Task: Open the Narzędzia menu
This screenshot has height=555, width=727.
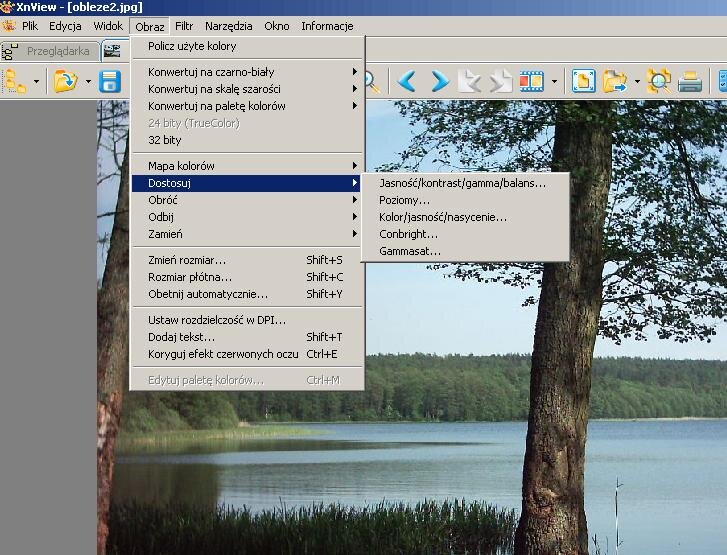Action: click(x=229, y=26)
